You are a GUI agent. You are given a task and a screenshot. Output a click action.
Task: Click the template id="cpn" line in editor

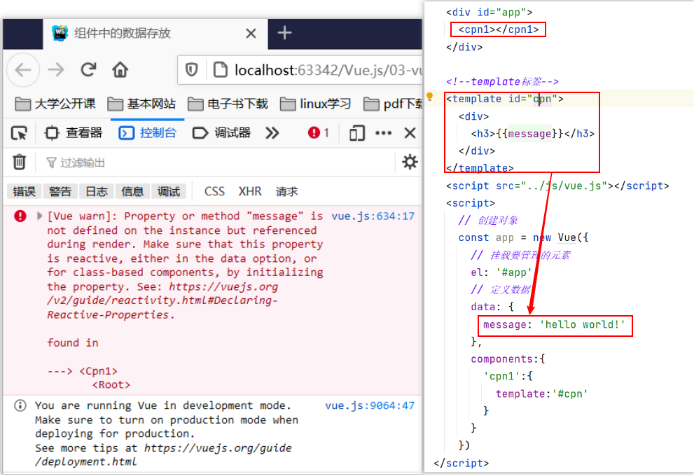pyautogui.click(x=505, y=99)
